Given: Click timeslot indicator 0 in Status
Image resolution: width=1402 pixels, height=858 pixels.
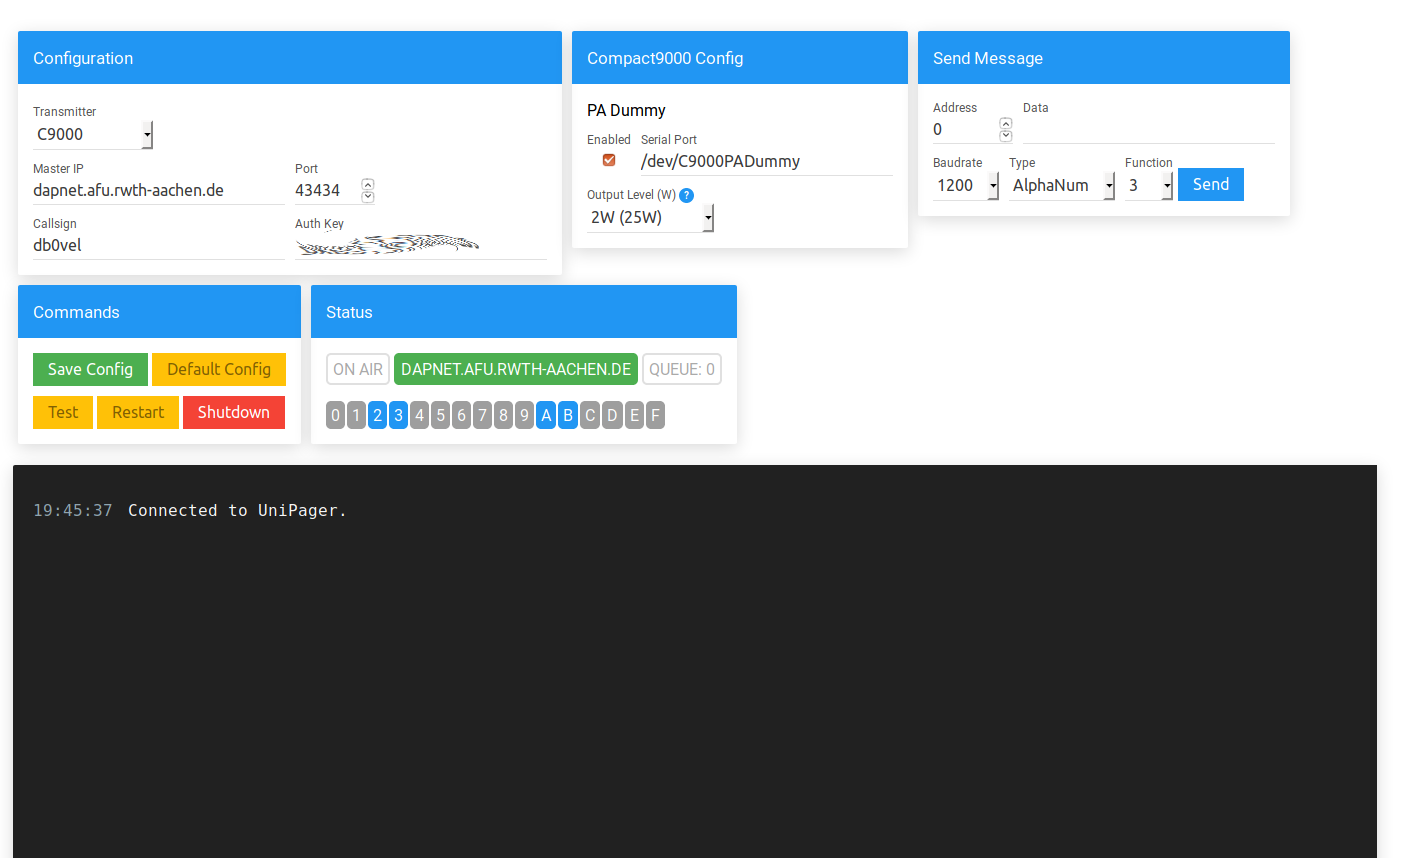Looking at the screenshot, I should (x=335, y=415).
